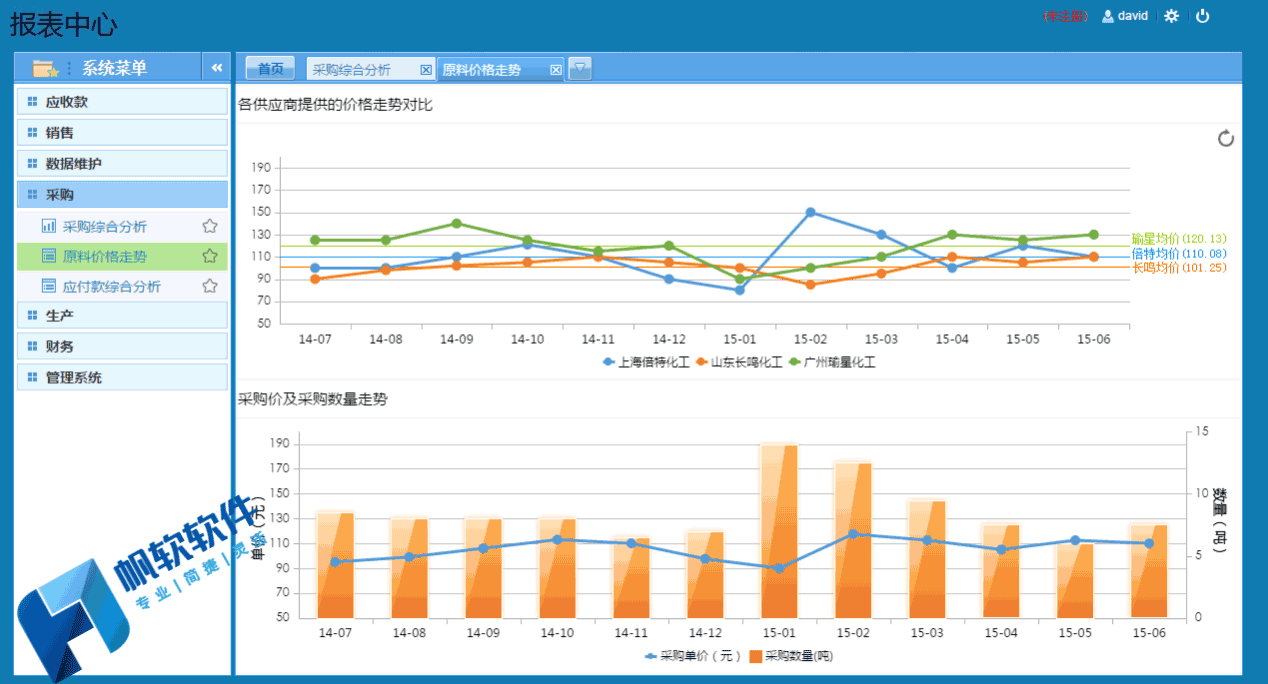The height and width of the screenshot is (684, 1268).
Task: Click the blue 15-02 peak point
Action: (x=810, y=212)
